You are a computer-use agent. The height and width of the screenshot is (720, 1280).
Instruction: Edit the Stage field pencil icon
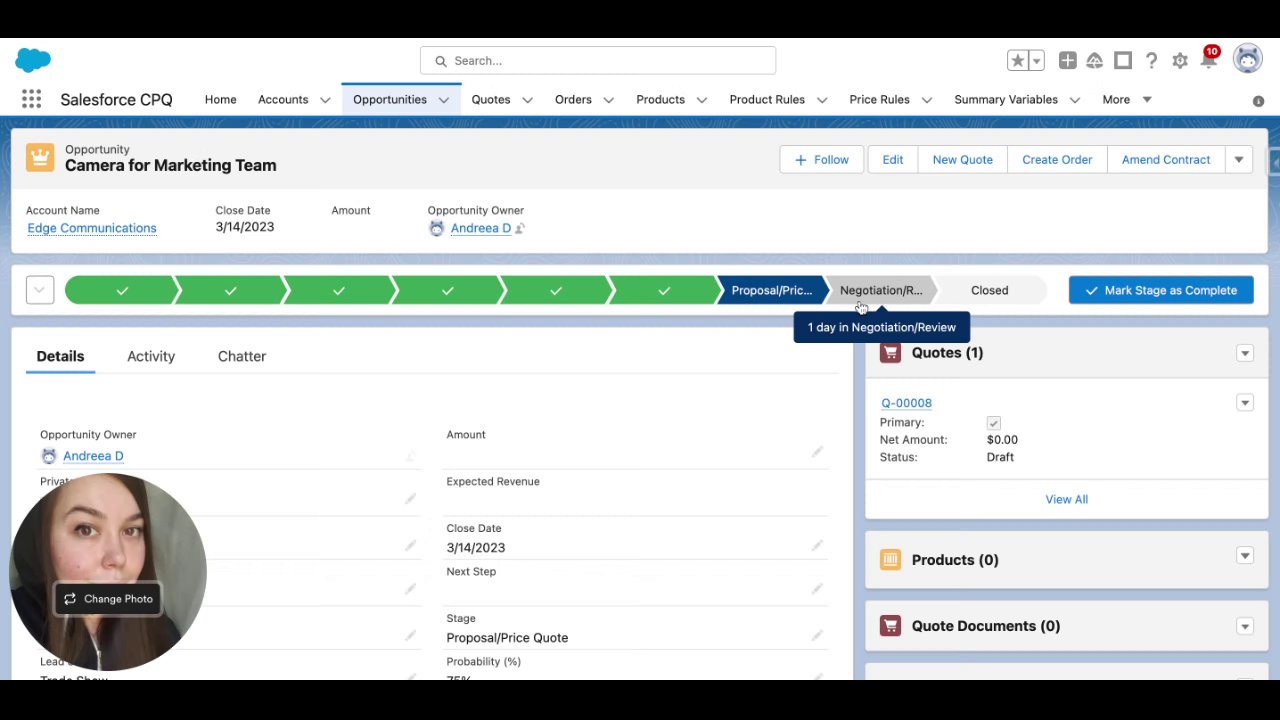817,636
